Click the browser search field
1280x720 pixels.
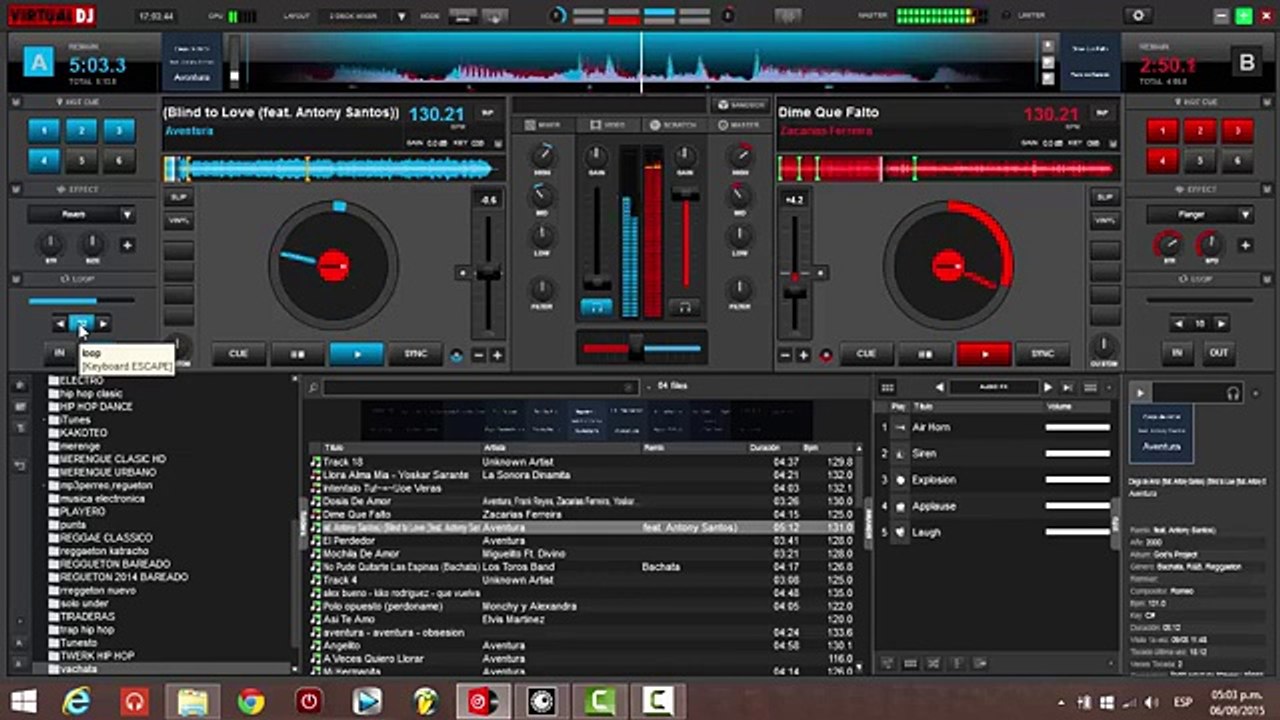(480, 387)
